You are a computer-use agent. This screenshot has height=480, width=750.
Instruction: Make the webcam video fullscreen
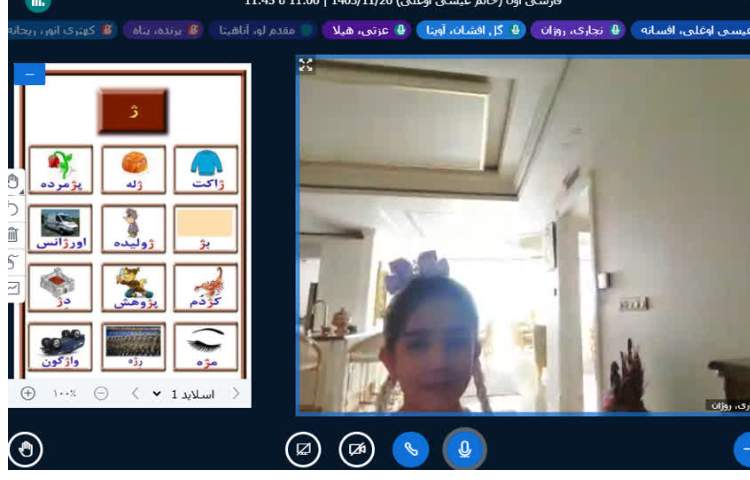tap(306, 65)
